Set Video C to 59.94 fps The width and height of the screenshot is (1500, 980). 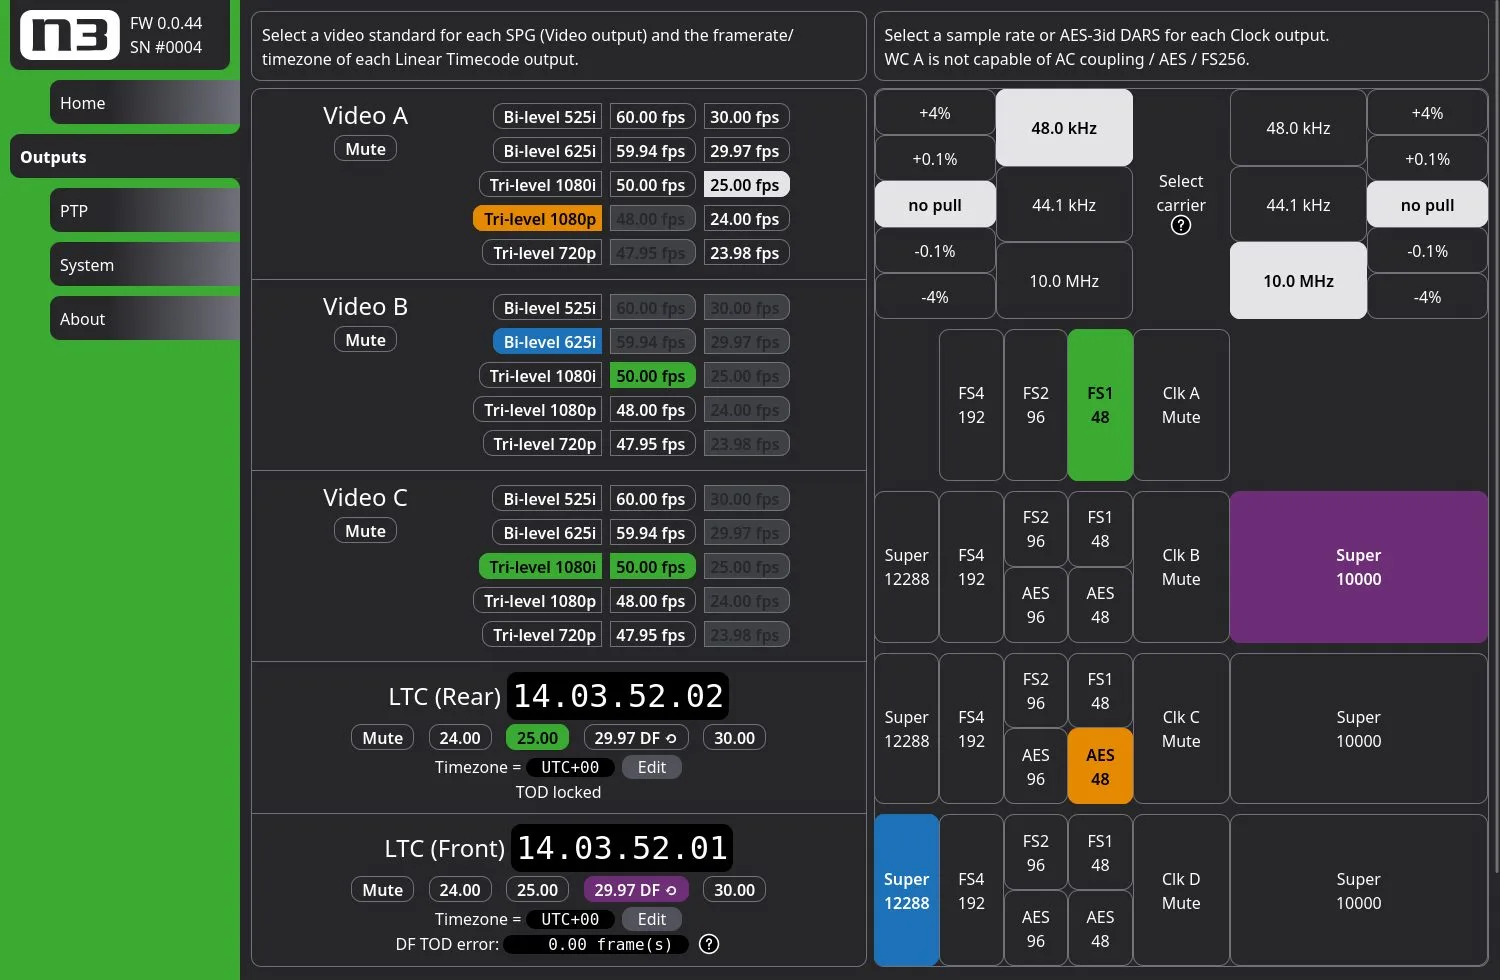651,533
